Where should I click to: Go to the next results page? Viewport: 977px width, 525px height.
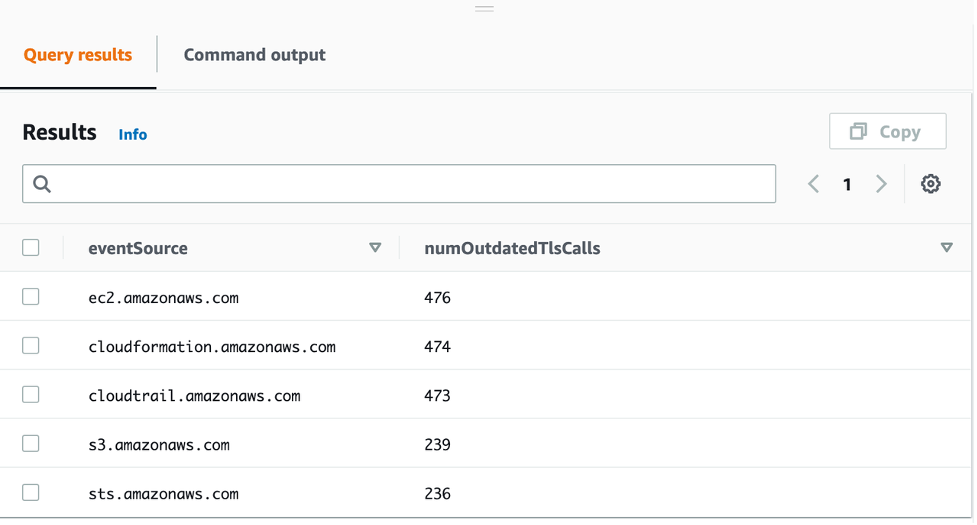point(881,184)
